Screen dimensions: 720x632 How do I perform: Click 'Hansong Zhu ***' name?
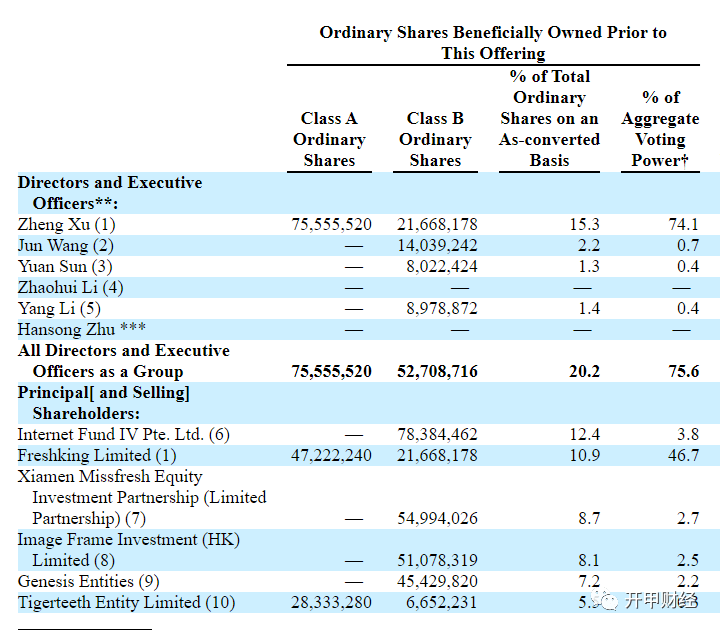tap(82, 329)
